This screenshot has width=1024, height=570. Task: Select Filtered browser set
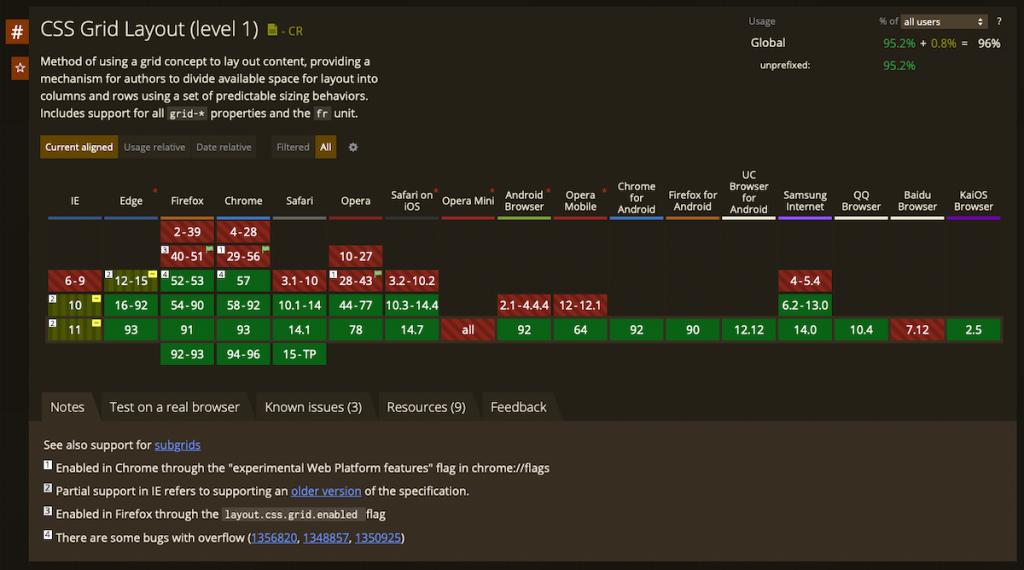(293, 148)
